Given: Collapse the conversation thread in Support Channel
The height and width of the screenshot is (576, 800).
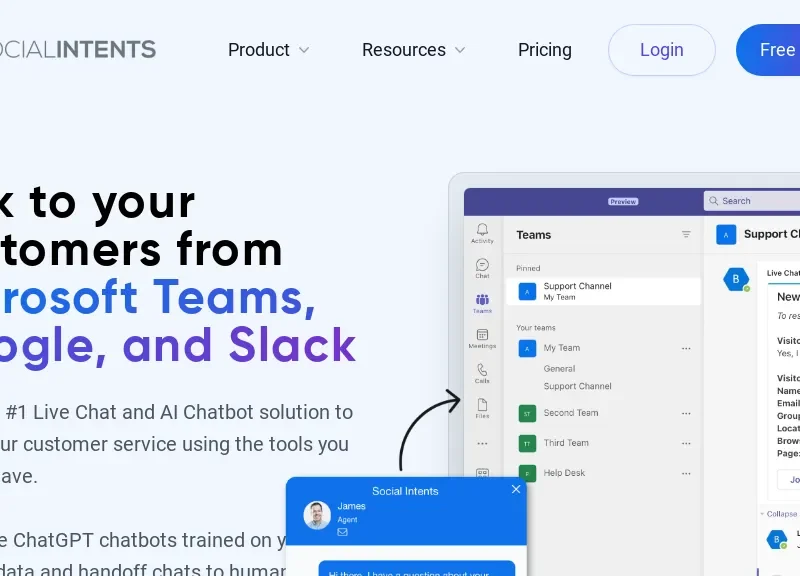Looking at the screenshot, I should coord(780,514).
